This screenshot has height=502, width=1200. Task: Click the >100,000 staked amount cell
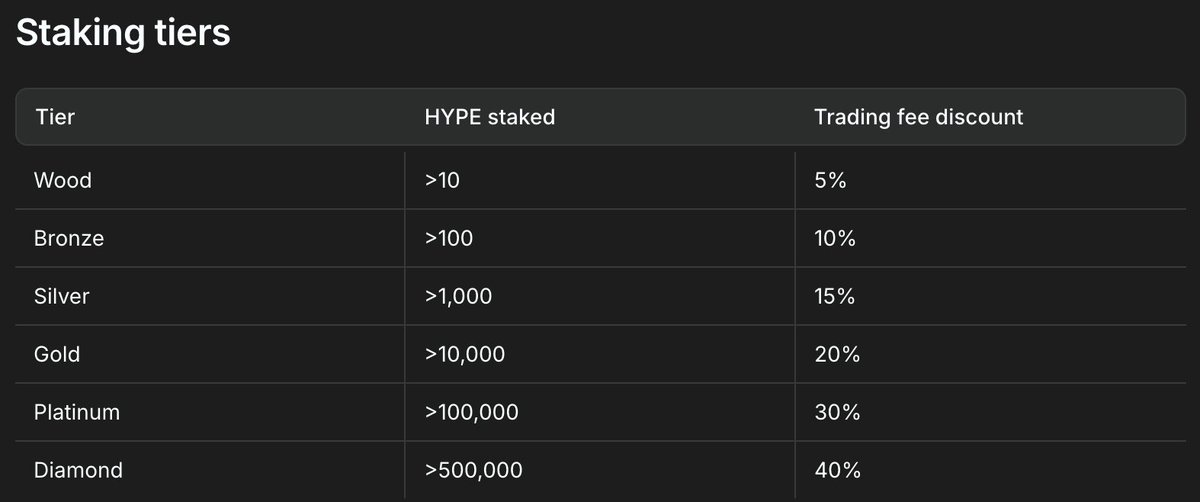471,412
